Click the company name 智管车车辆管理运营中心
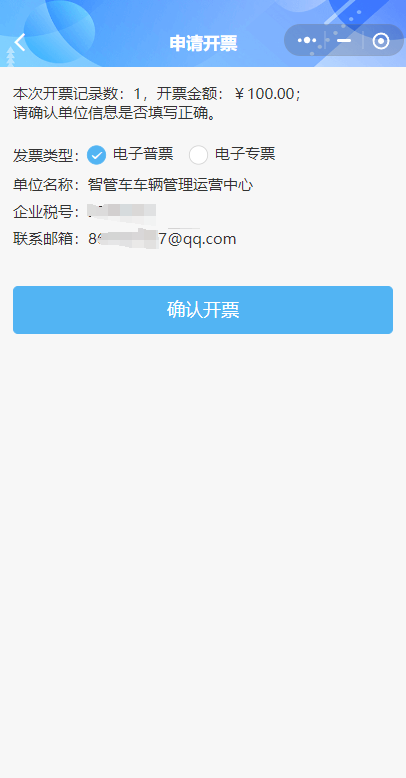406x778 pixels. tap(170, 186)
